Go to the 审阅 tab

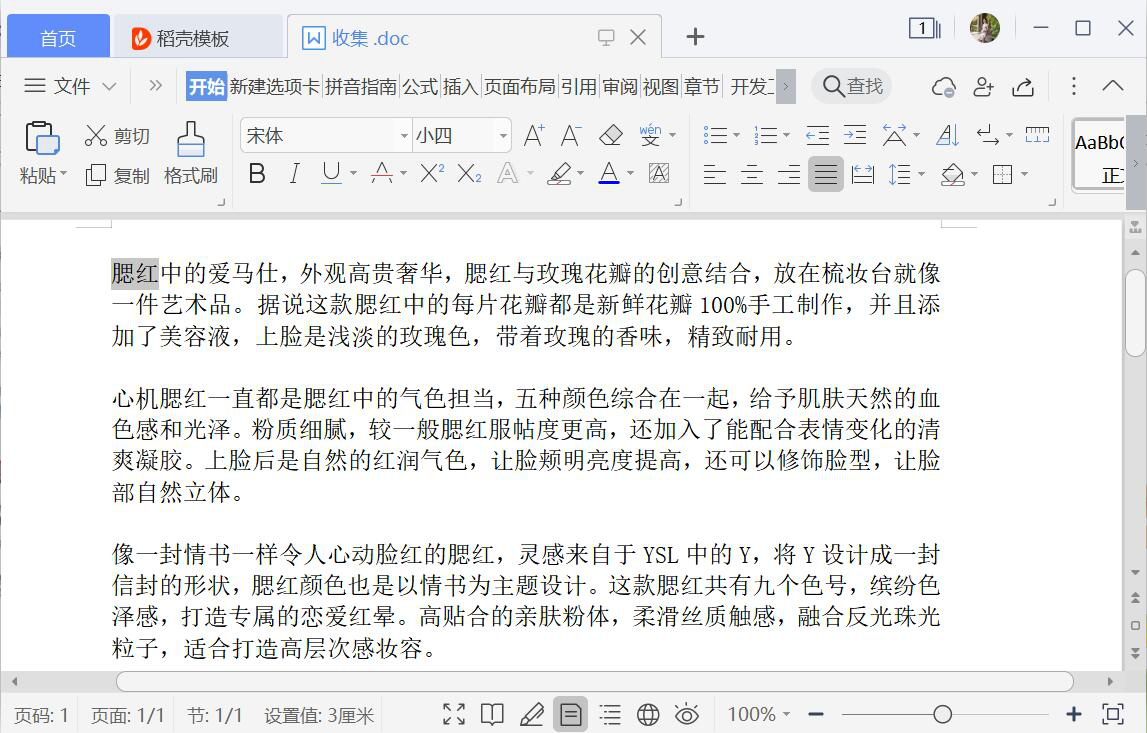coord(620,87)
